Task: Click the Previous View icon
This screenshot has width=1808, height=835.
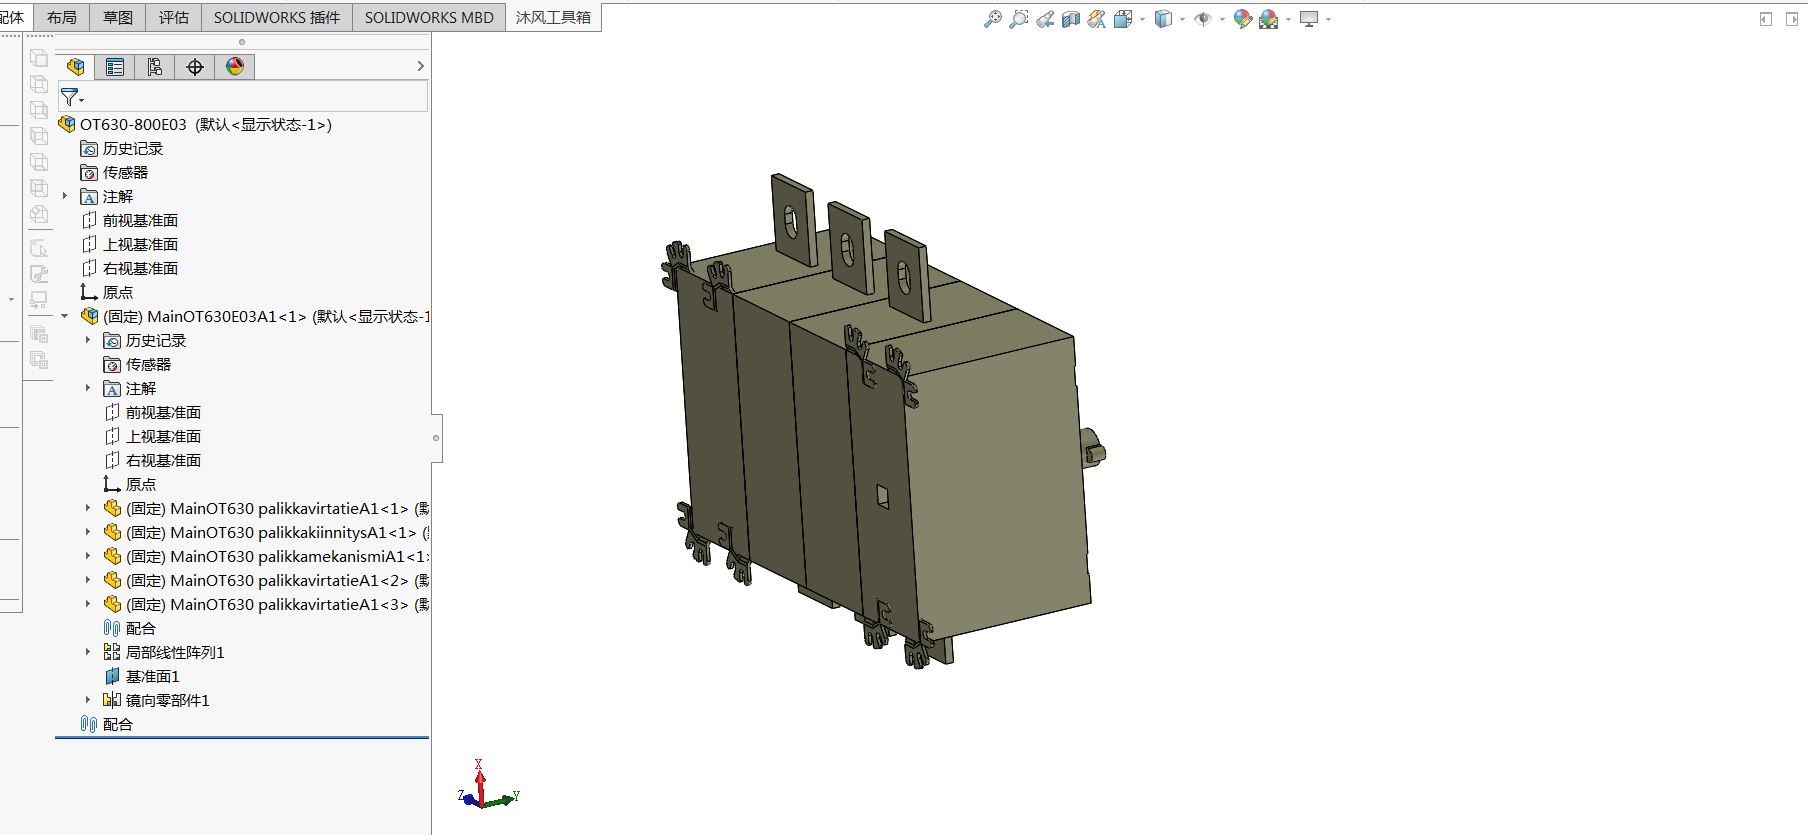Action: coord(1045,19)
